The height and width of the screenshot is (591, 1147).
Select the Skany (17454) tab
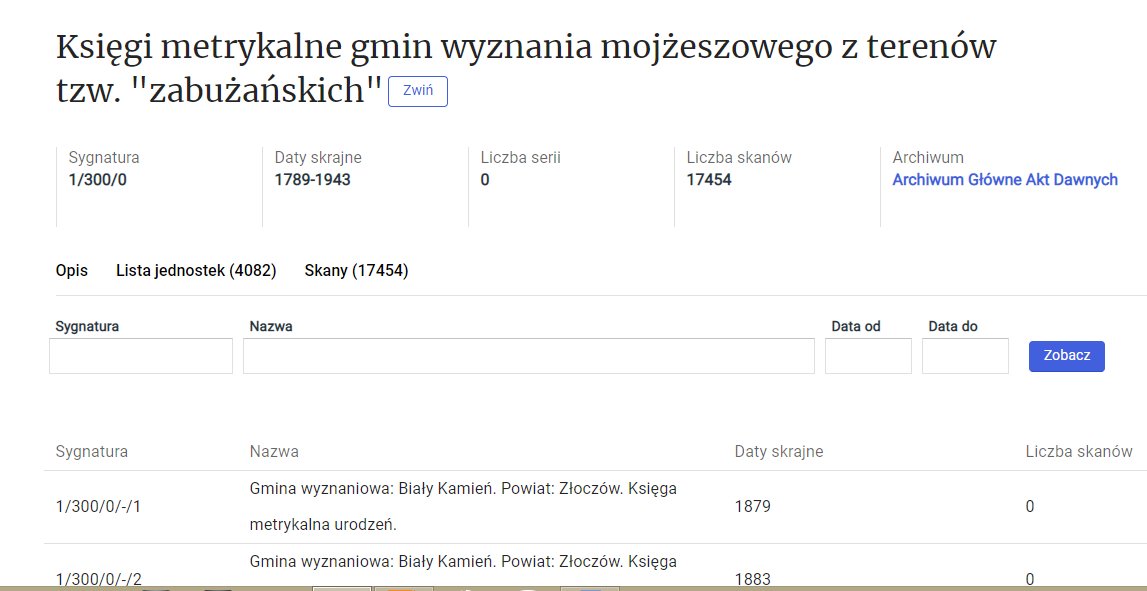point(356,270)
